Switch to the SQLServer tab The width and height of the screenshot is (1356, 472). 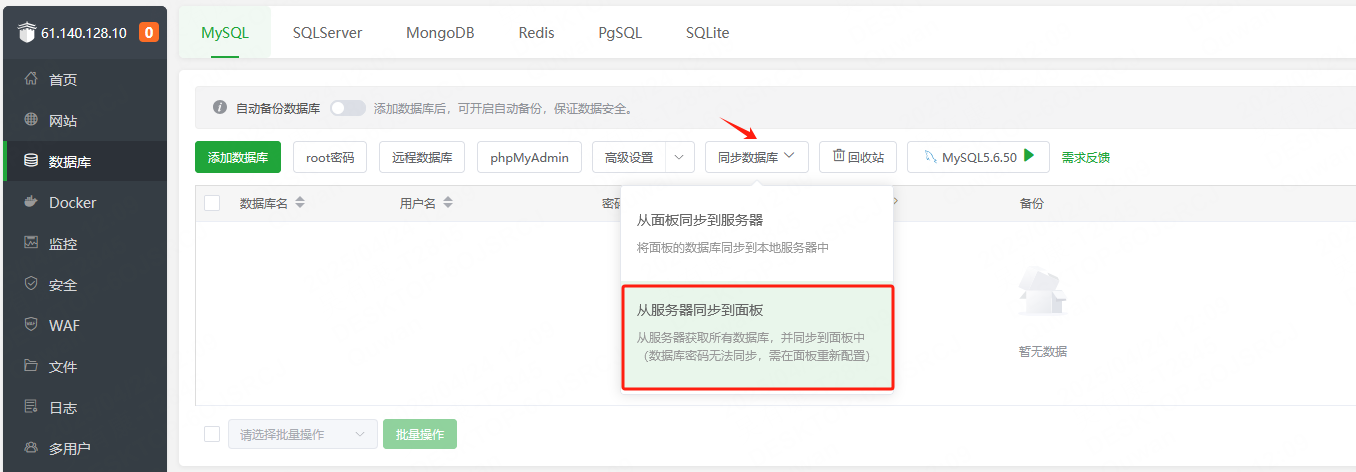327,32
